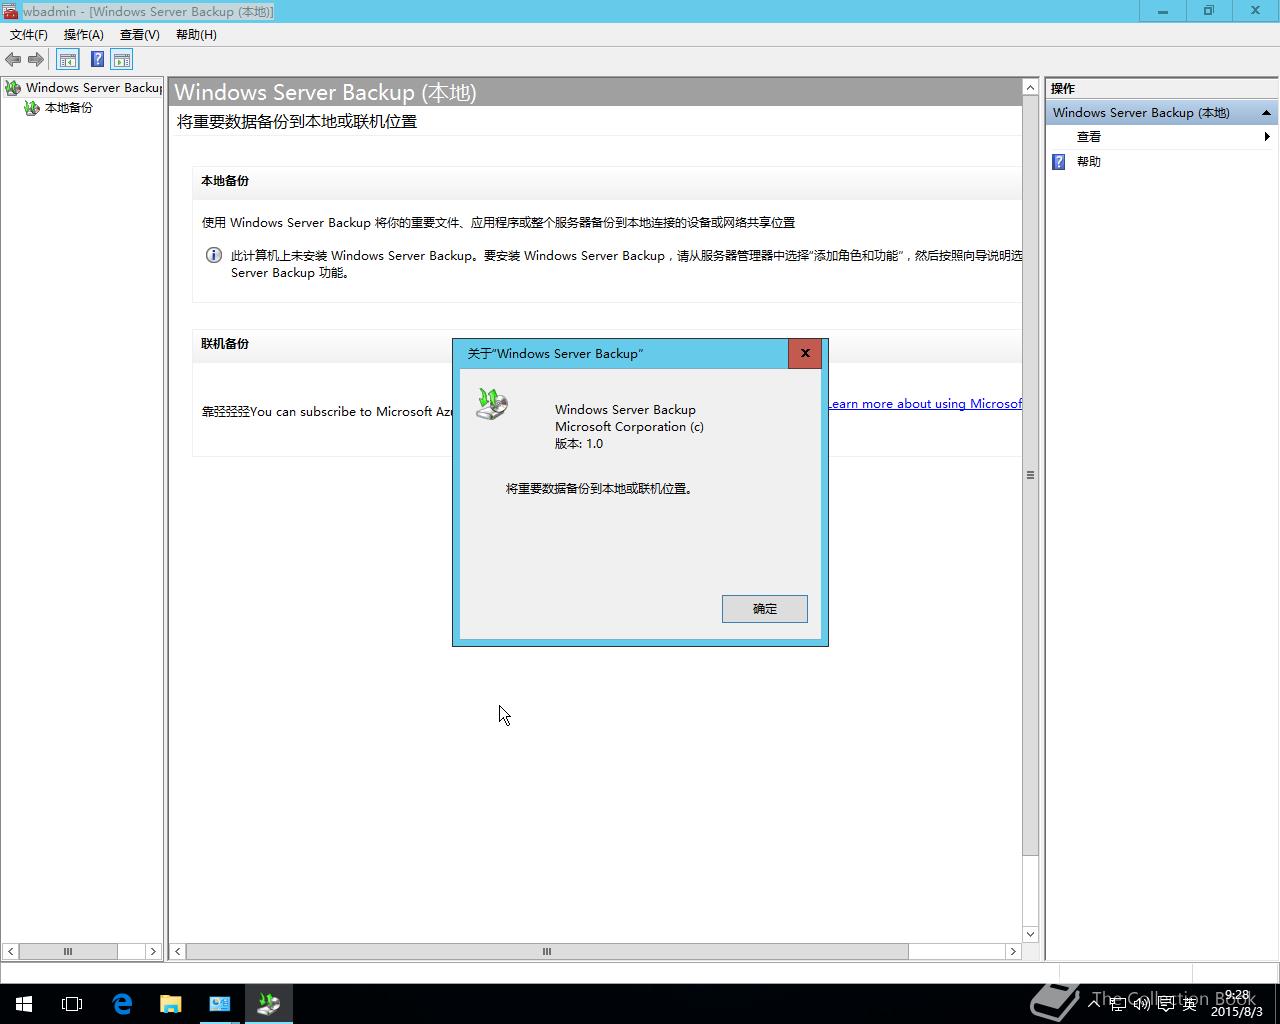Click the help icon beside 帮助 action
The width and height of the screenshot is (1280, 1024).
pos(1059,162)
